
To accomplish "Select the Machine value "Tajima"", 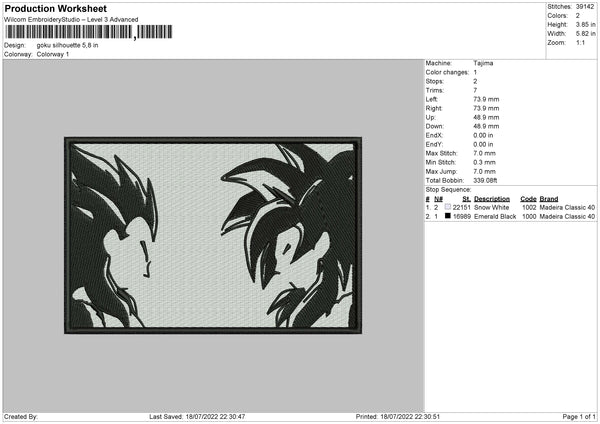I will [483, 63].
